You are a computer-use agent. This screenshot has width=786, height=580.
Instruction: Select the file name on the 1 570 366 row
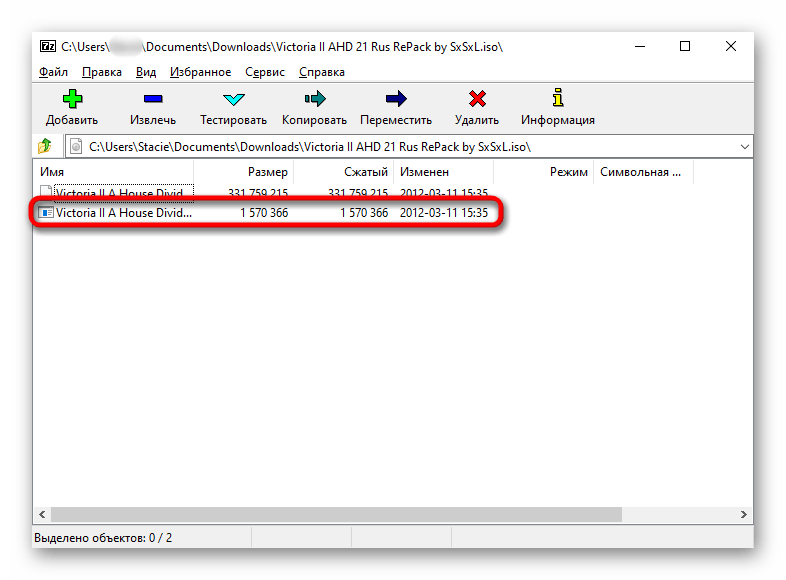click(x=124, y=213)
